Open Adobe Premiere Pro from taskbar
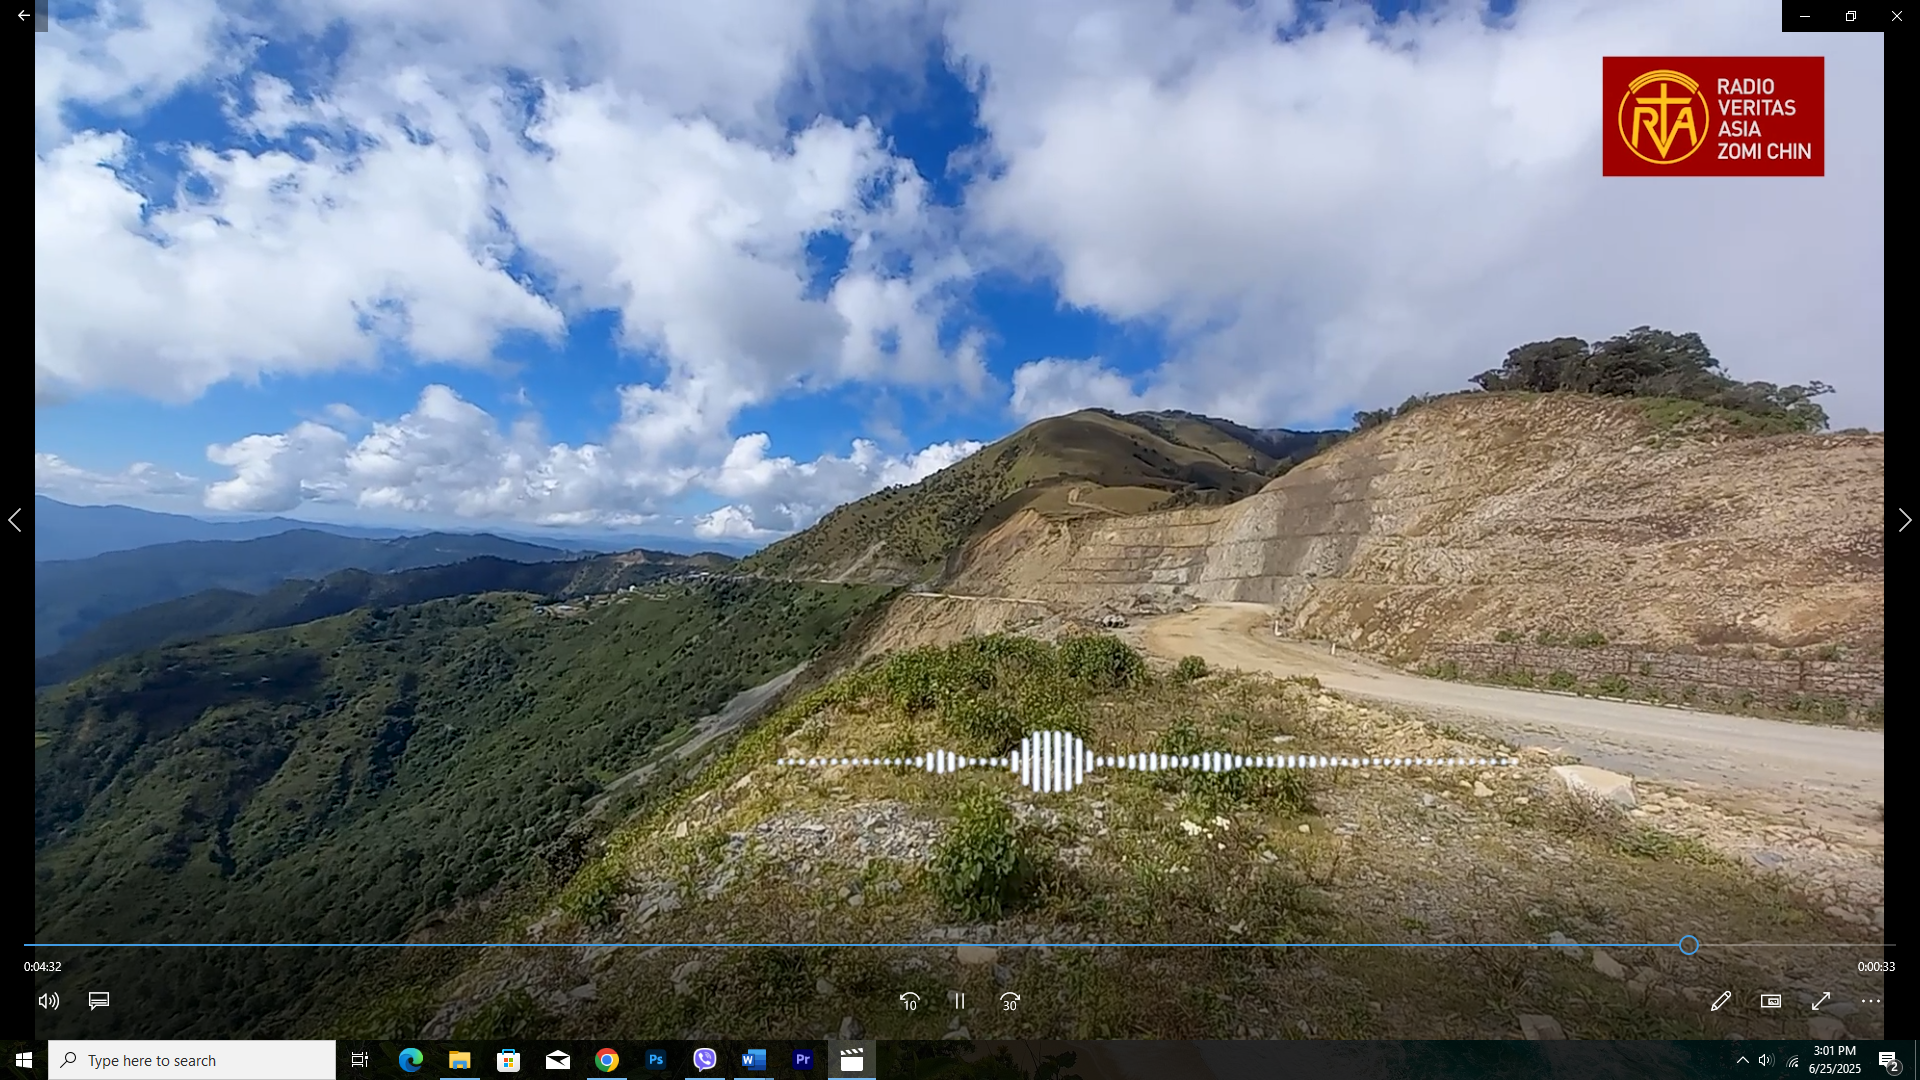This screenshot has height=1080, width=1920. click(x=803, y=1060)
